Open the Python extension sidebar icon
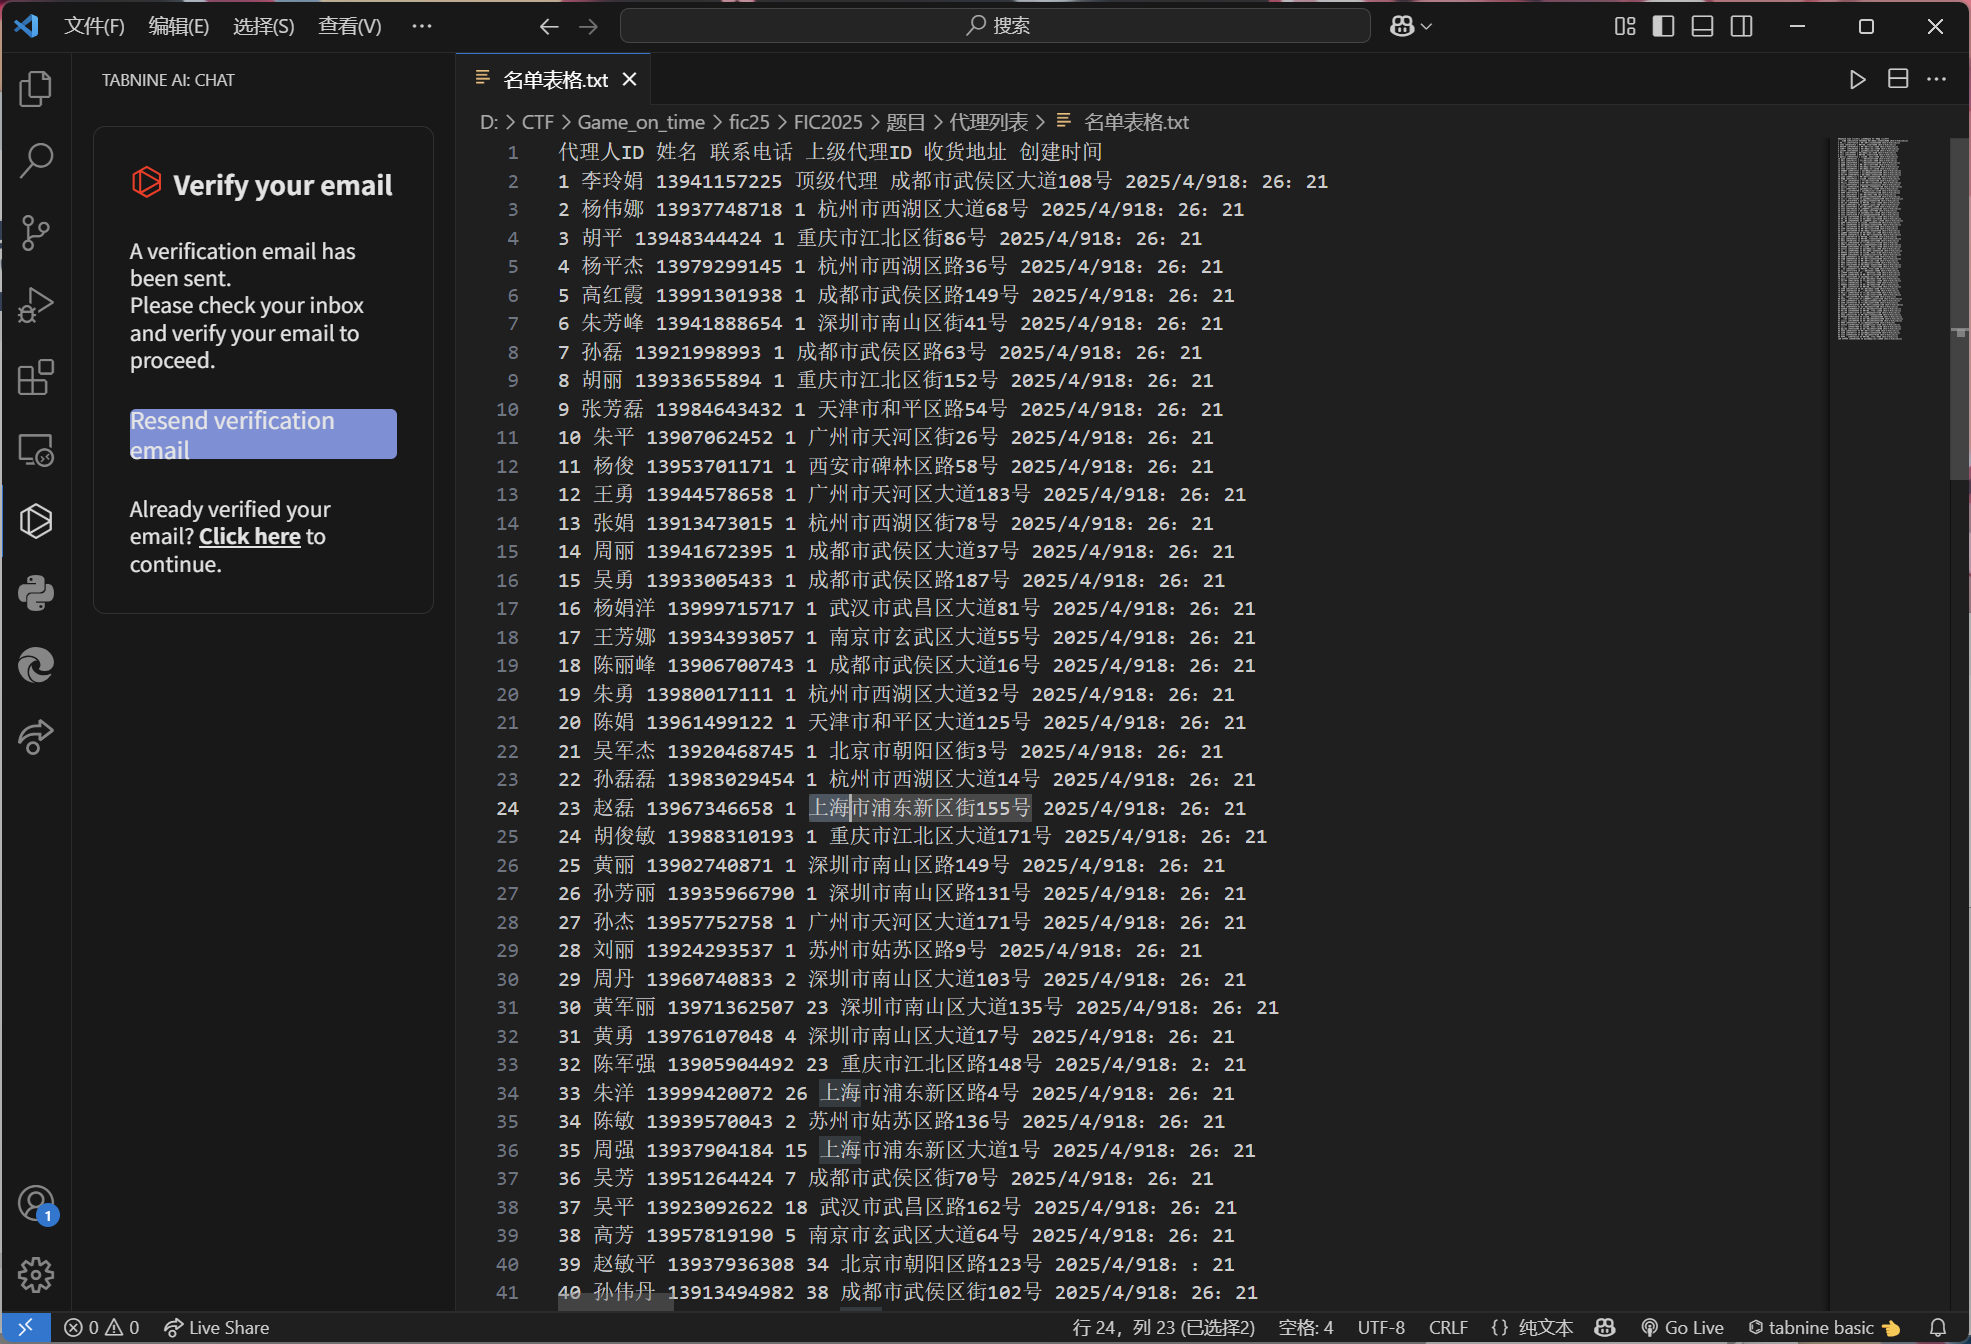This screenshot has width=1971, height=1344. 36,593
